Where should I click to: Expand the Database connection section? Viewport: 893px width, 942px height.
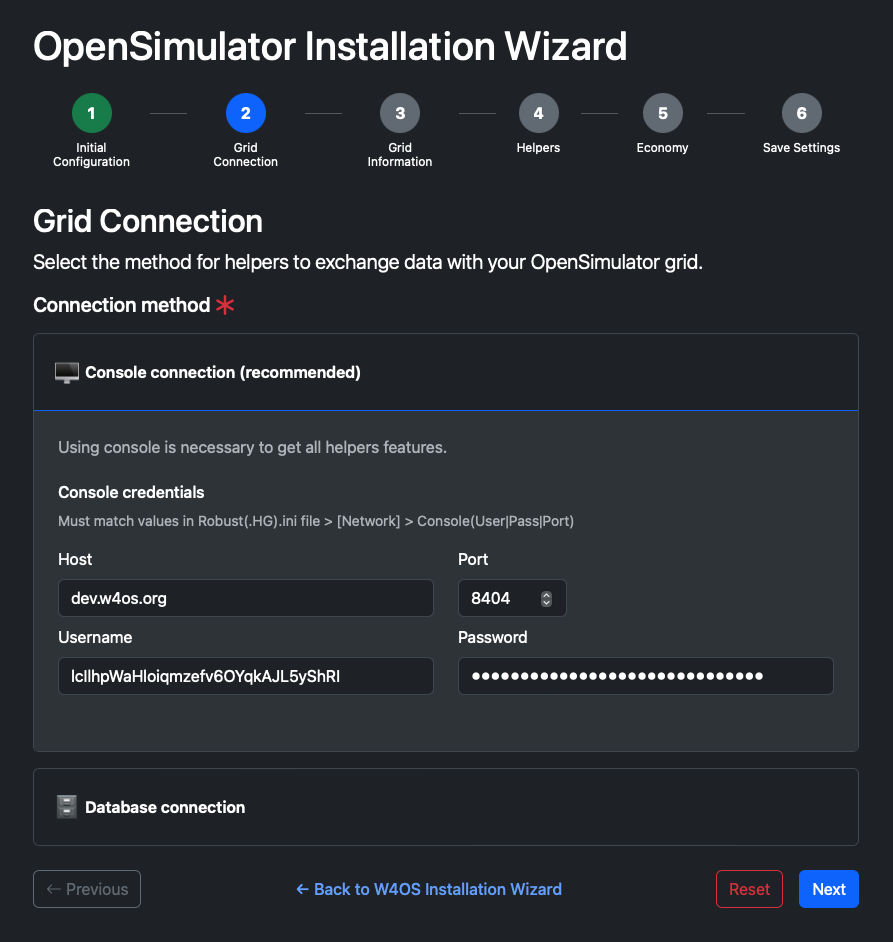click(446, 807)
